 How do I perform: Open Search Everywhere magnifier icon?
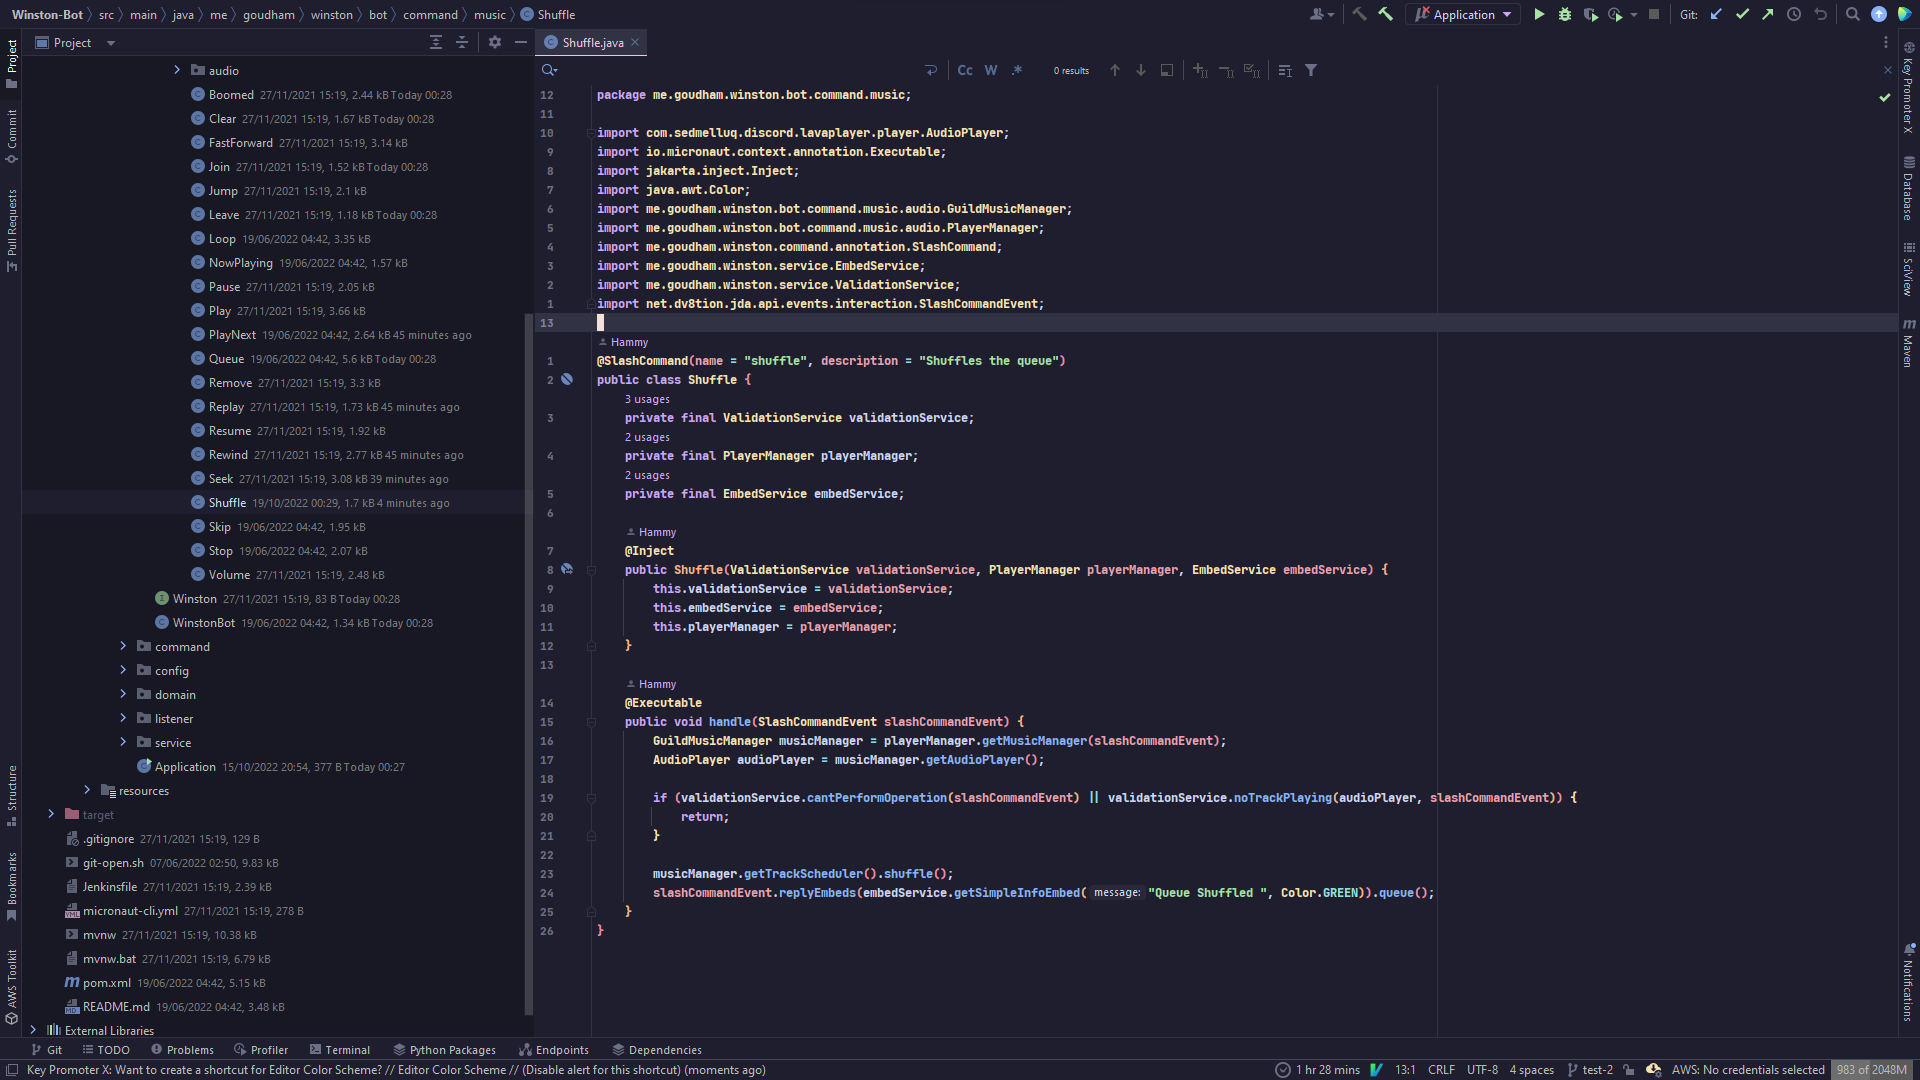1852,14
